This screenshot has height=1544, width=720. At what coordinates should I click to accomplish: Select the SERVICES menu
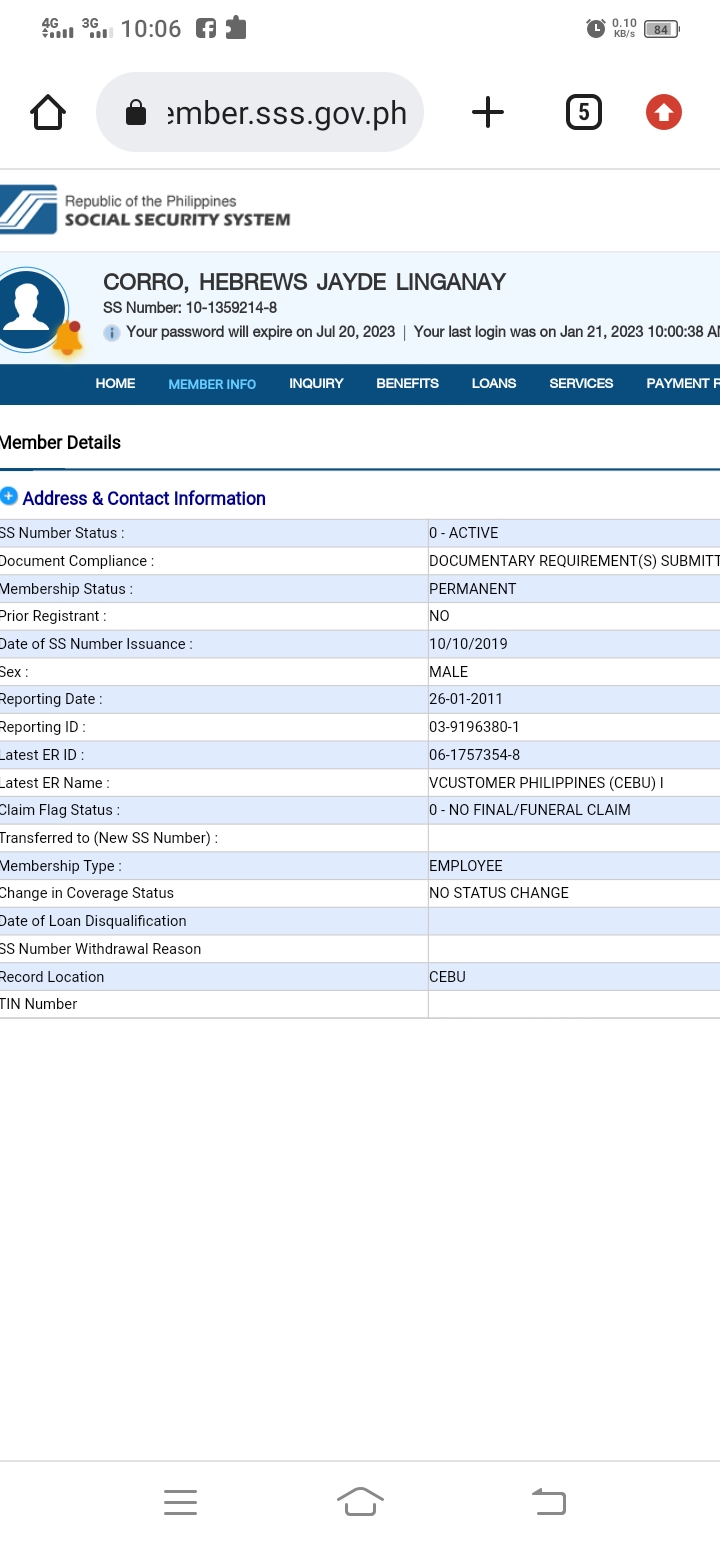point(581,384)
